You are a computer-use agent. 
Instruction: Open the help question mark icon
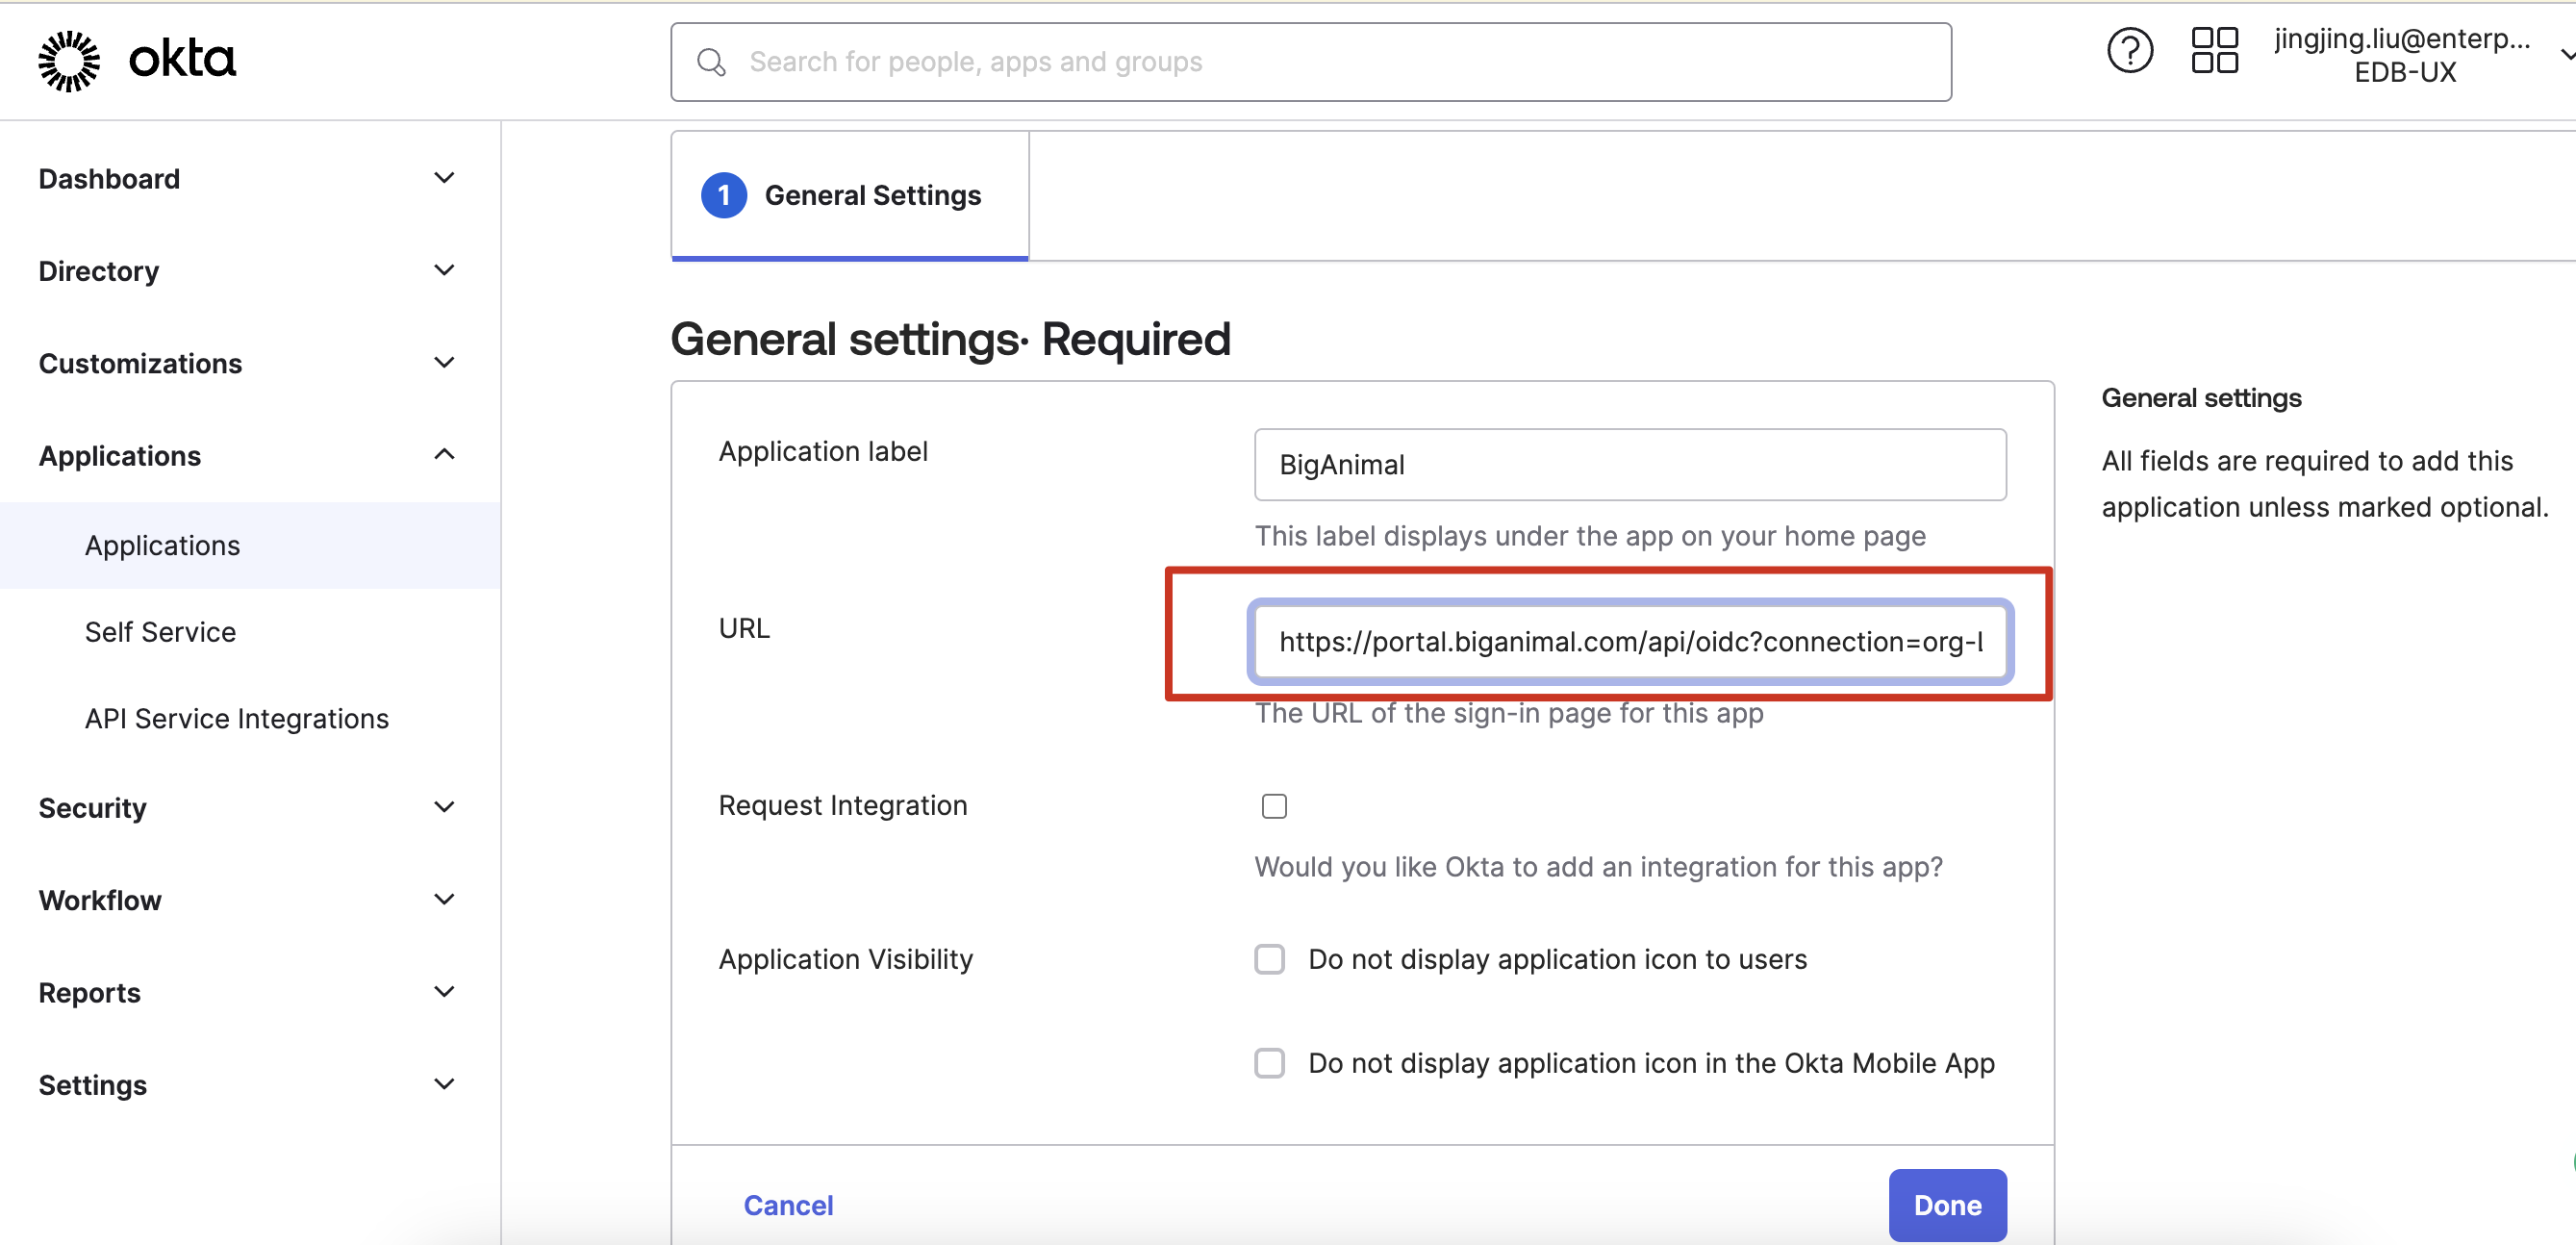click(2130, 50)
